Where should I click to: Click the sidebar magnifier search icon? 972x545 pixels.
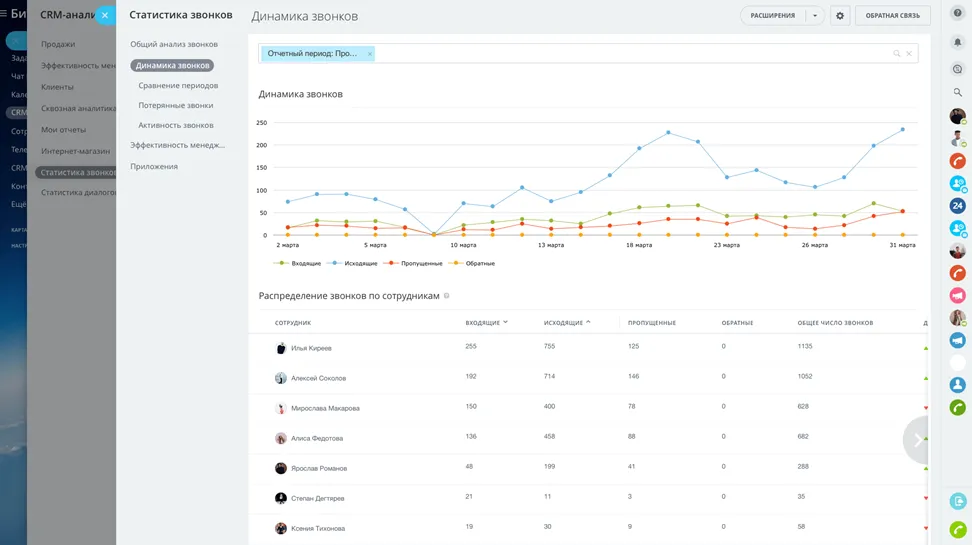957,92
